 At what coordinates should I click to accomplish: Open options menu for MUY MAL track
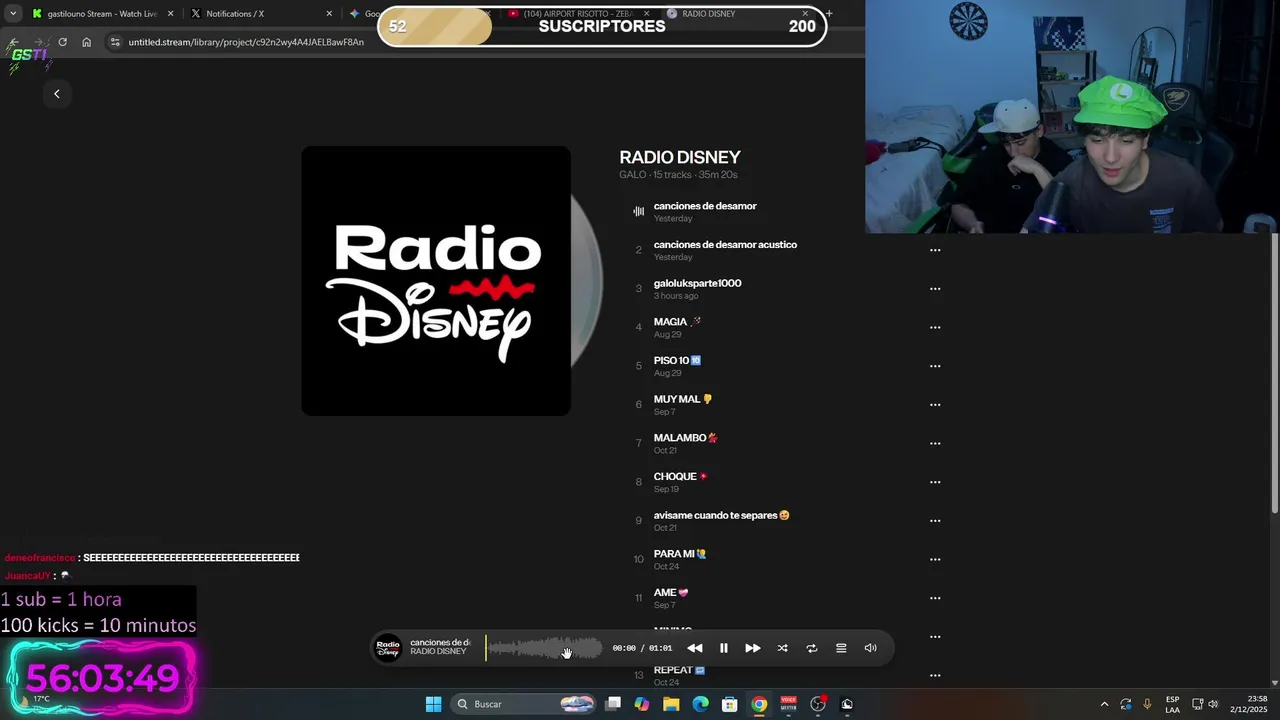click(x=935, y=405)
